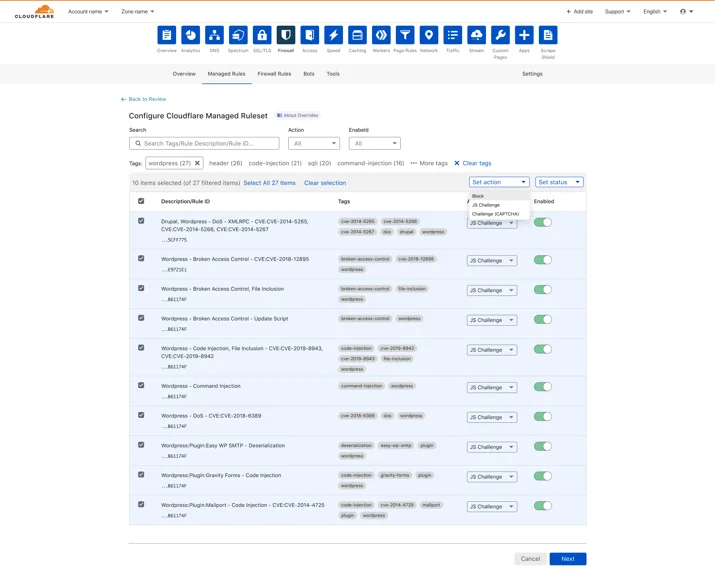This screenshot has height=588, width=715.
Task: Open the firewall Settings tab
Action: pos(532,74)
